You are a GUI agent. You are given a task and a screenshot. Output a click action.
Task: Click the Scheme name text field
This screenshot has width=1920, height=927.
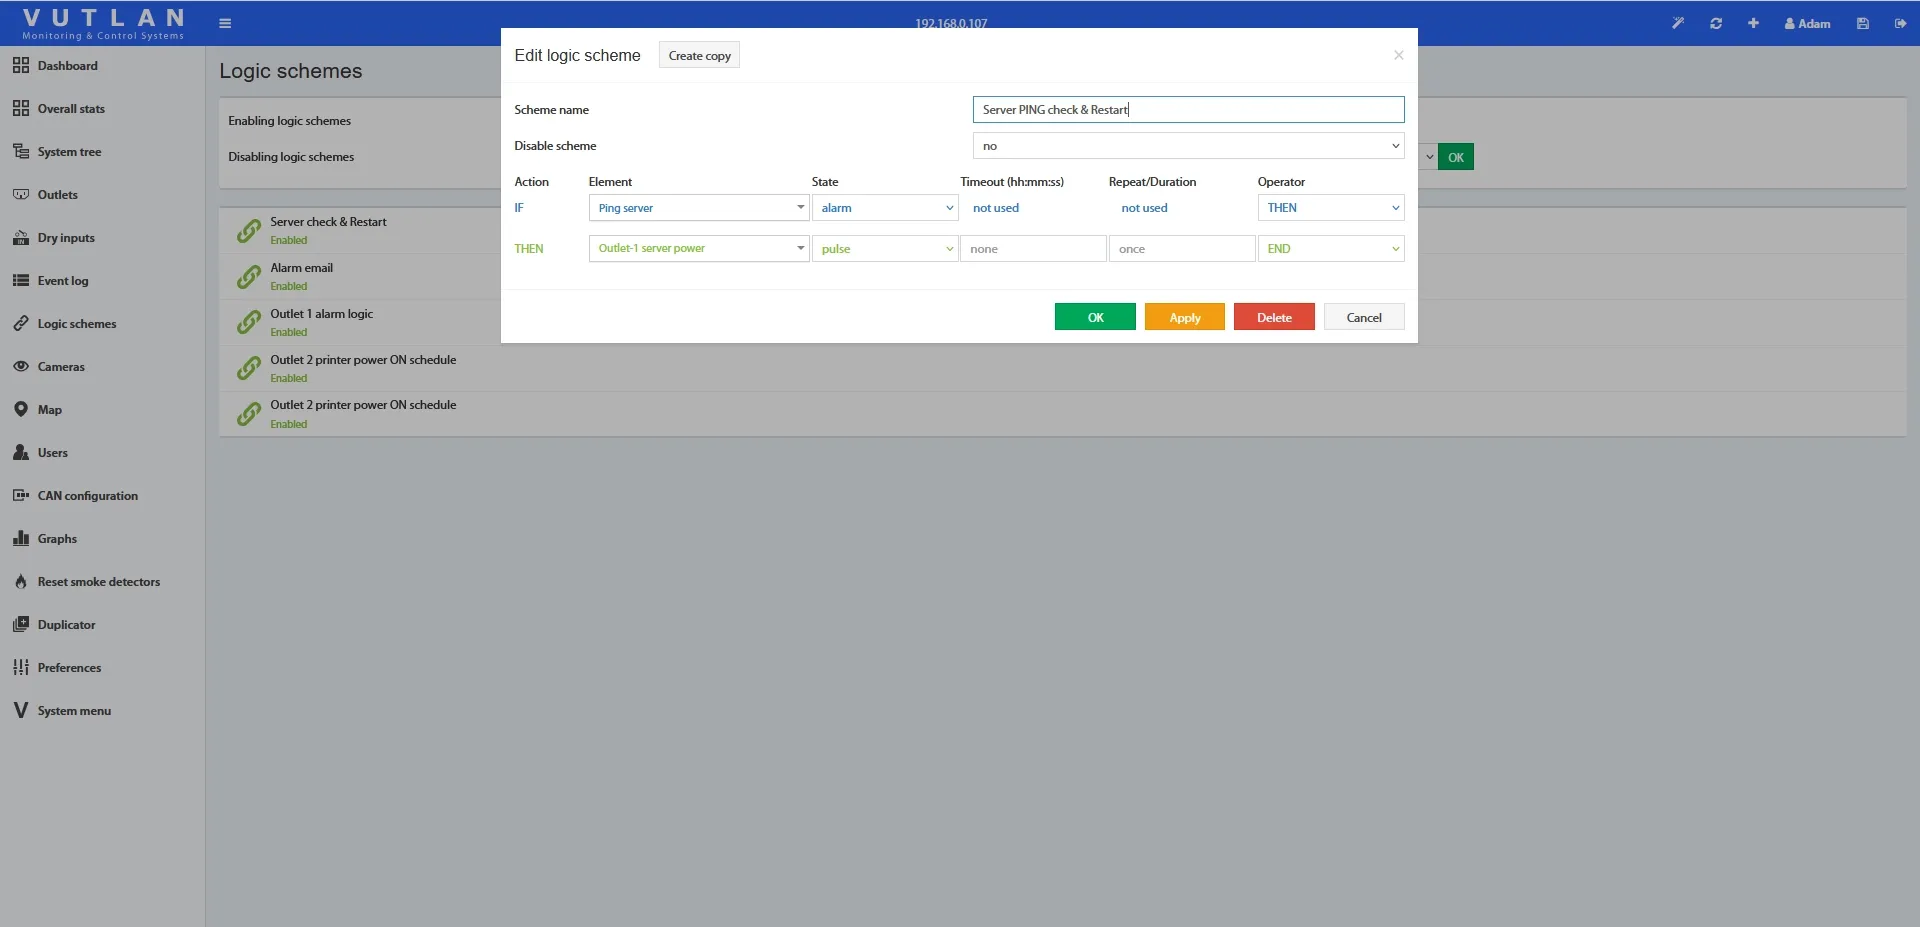pyautogui.click(x=1187, y=110)
